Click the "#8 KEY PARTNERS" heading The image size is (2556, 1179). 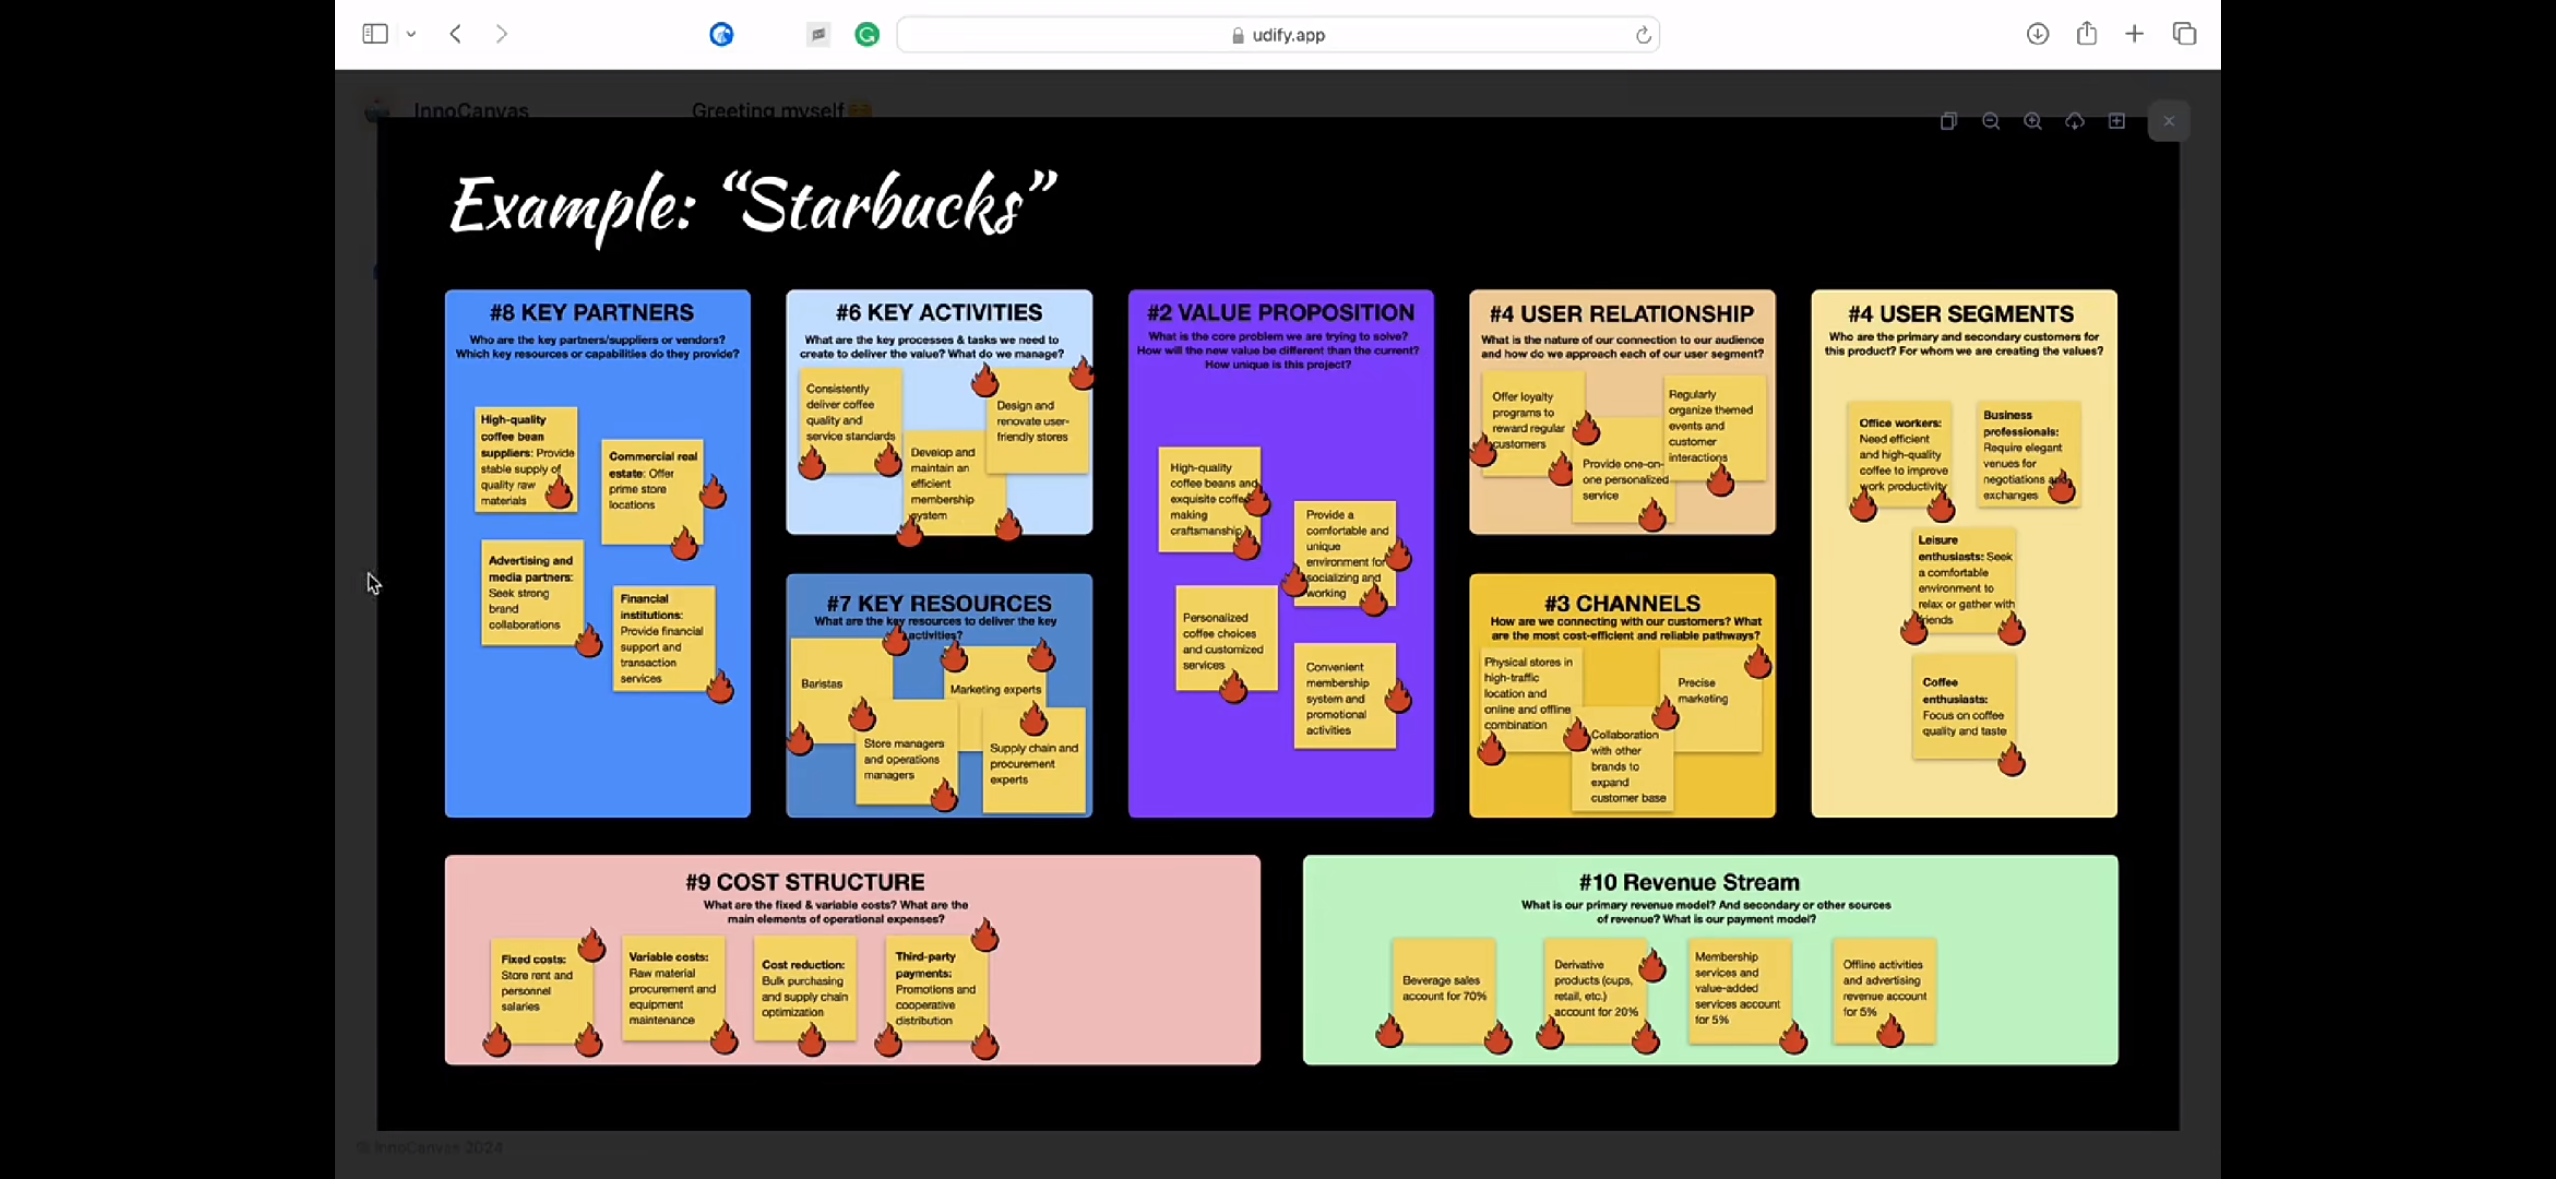click(591, 313)
